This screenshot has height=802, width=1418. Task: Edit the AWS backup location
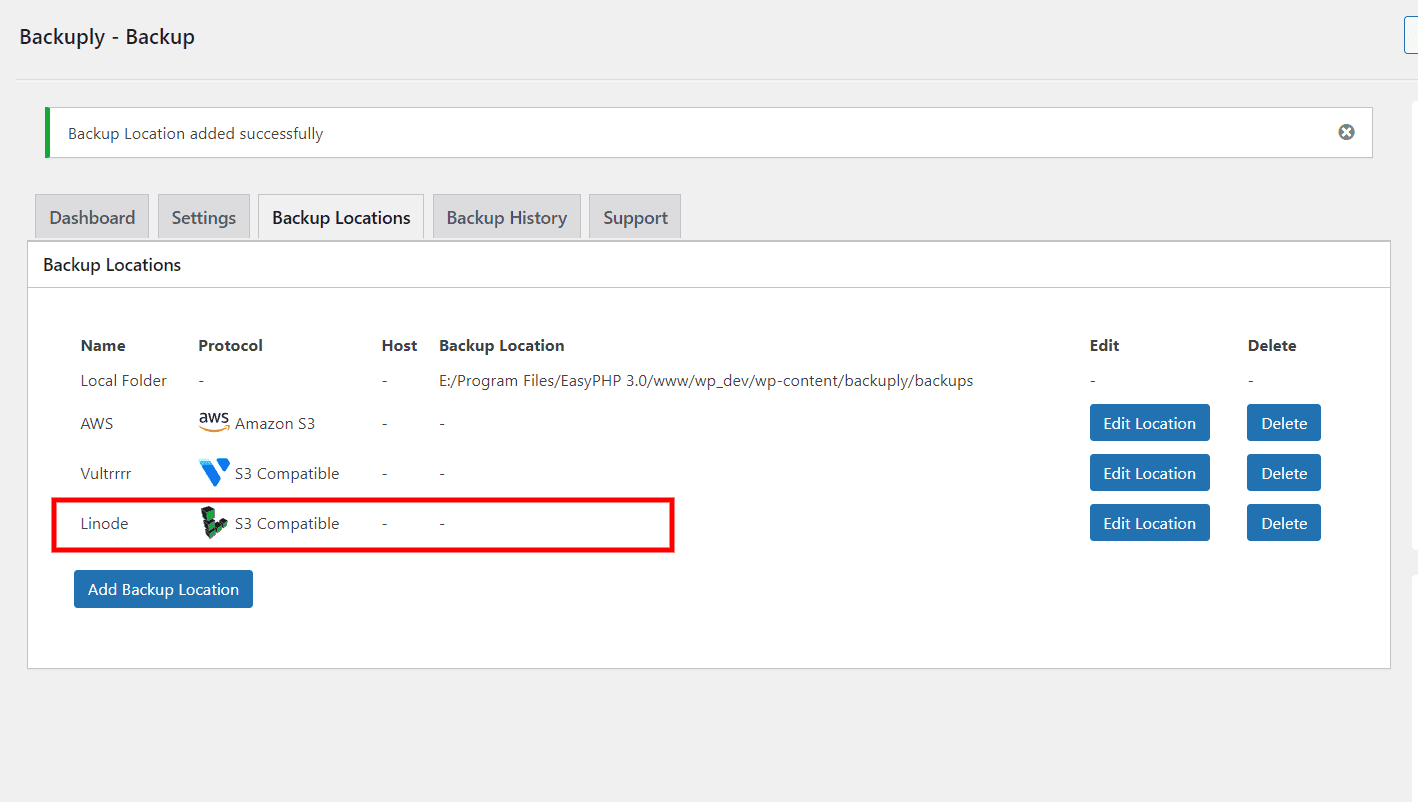pos(1149,422)
